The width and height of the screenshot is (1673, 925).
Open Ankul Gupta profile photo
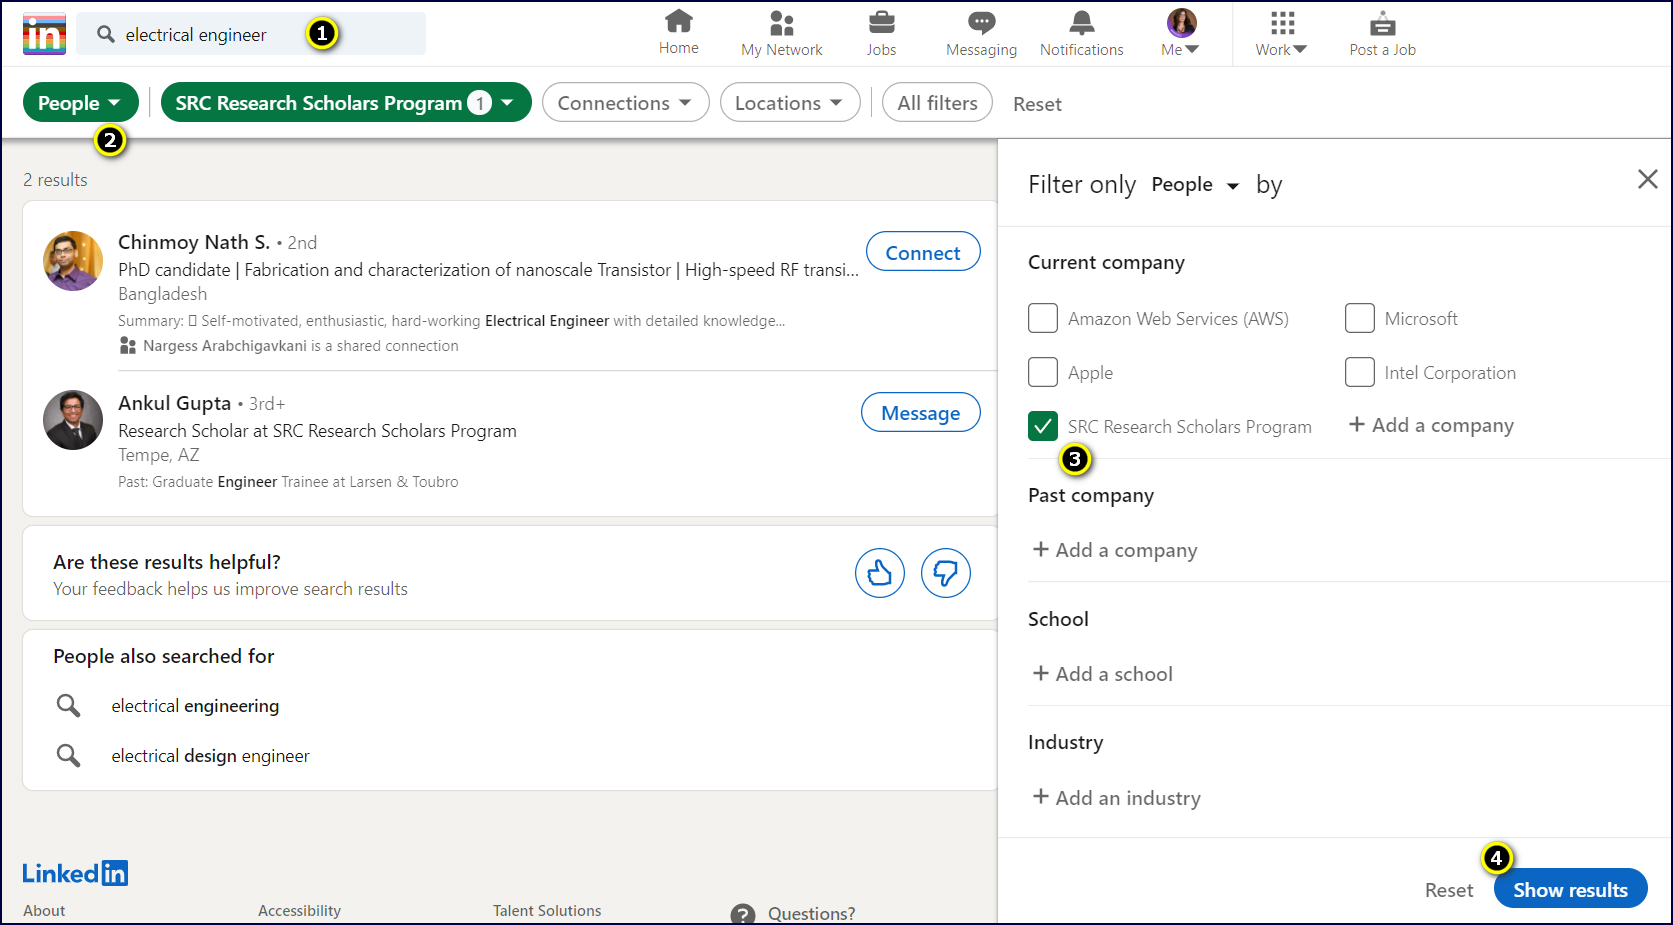(x=73, y=420)
